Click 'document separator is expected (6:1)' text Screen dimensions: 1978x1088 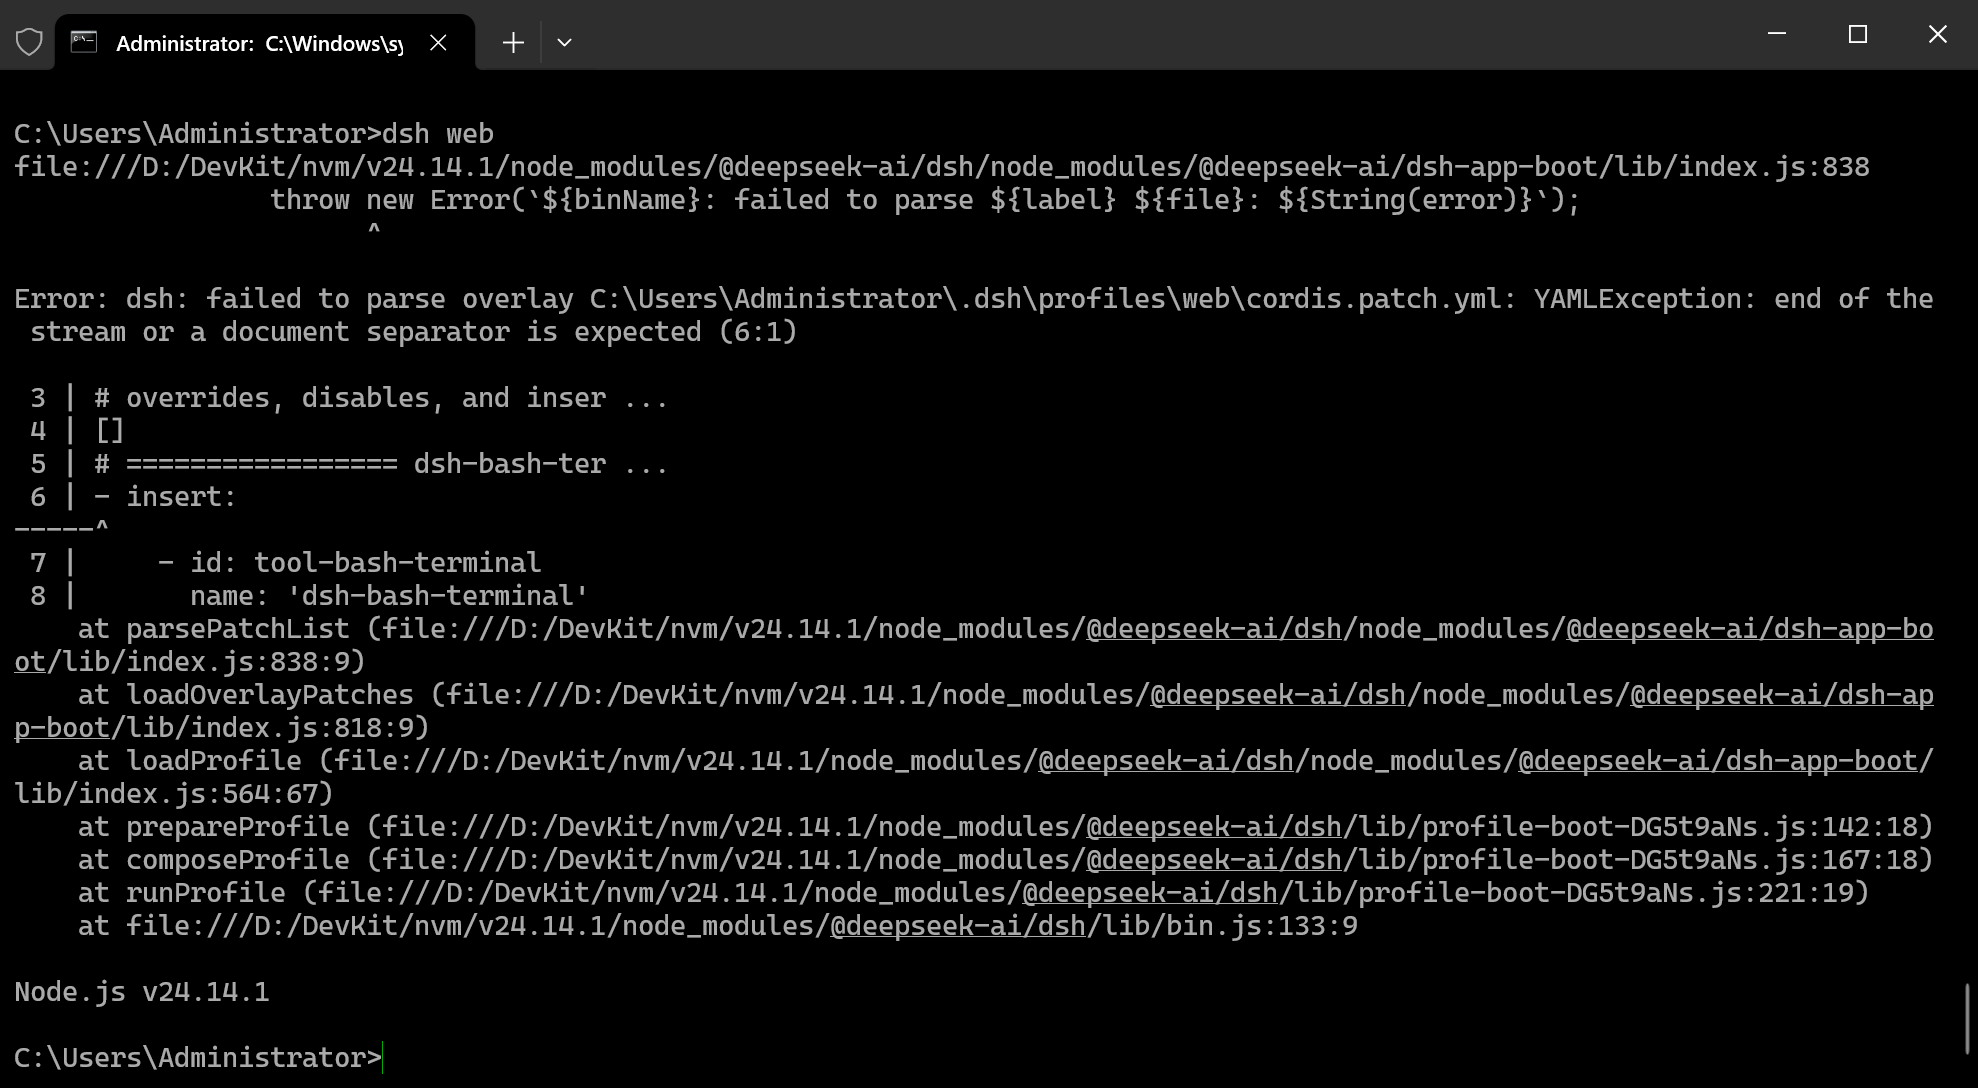(x=510, y=332)
